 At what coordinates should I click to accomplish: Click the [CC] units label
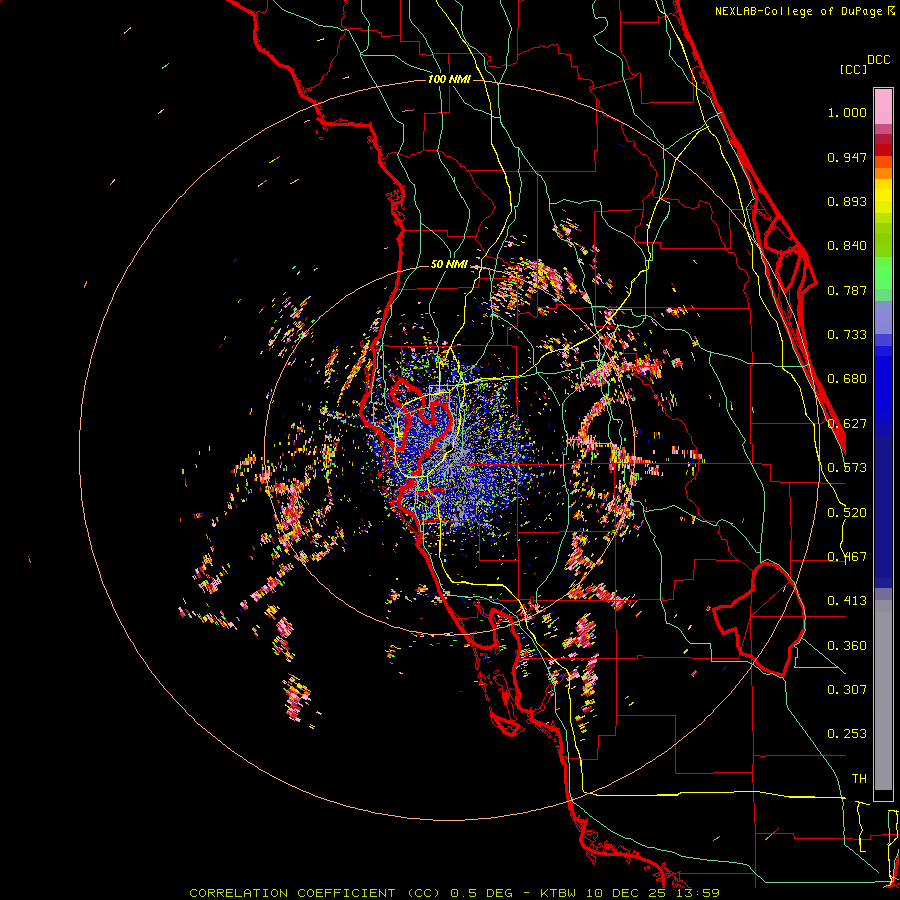(x=853, y=69)
